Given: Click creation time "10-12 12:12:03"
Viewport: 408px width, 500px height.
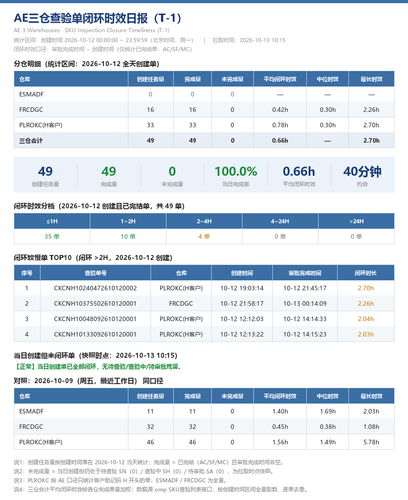Looking at the screenshot, I should click(242, 319).
